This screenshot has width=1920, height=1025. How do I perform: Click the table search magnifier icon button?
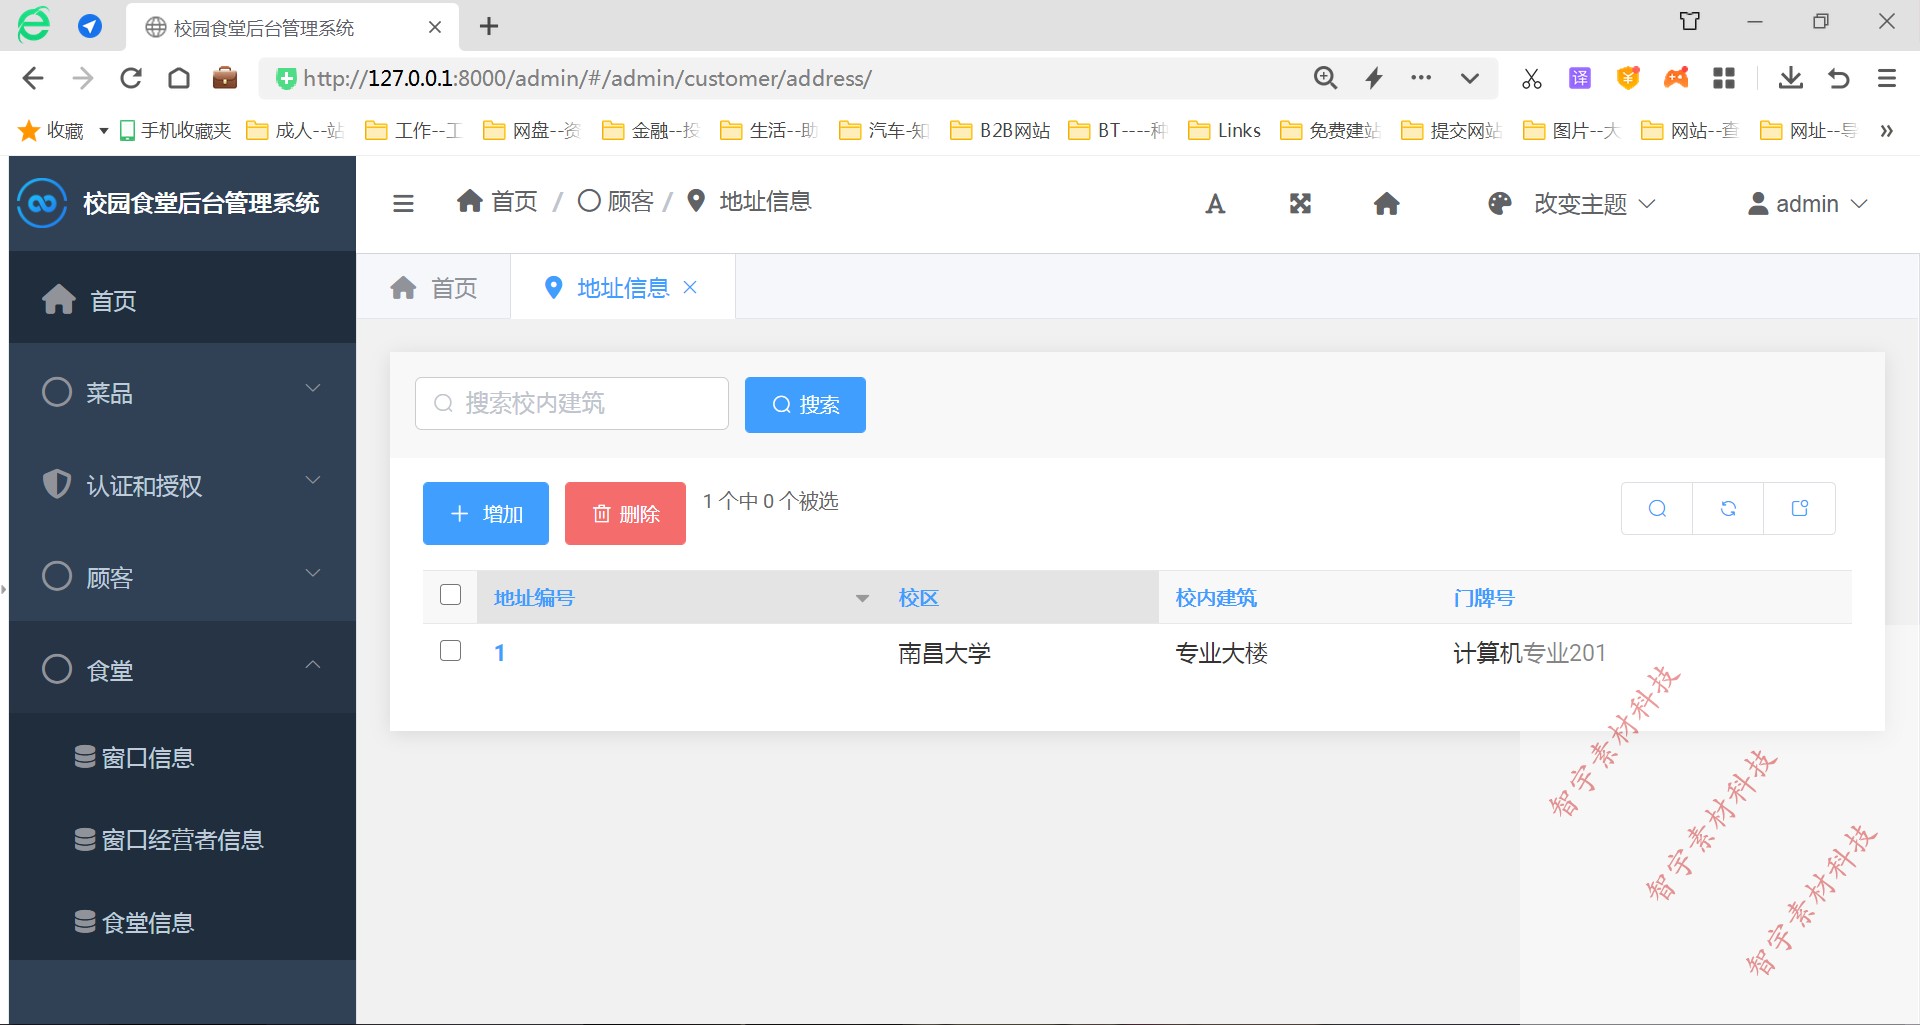1657,509
